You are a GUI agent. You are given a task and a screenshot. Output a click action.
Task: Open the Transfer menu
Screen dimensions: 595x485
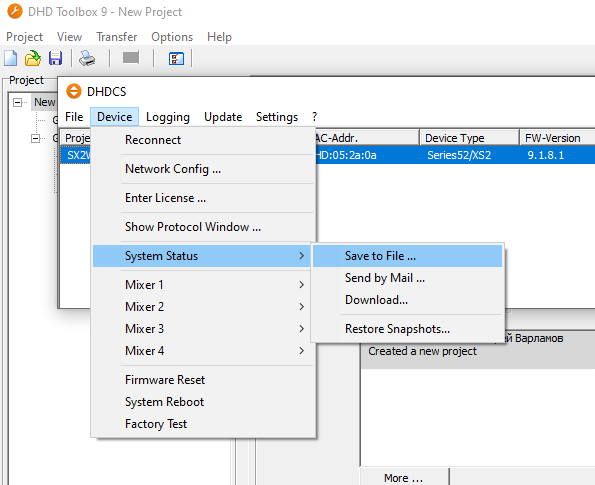point(116,37)
